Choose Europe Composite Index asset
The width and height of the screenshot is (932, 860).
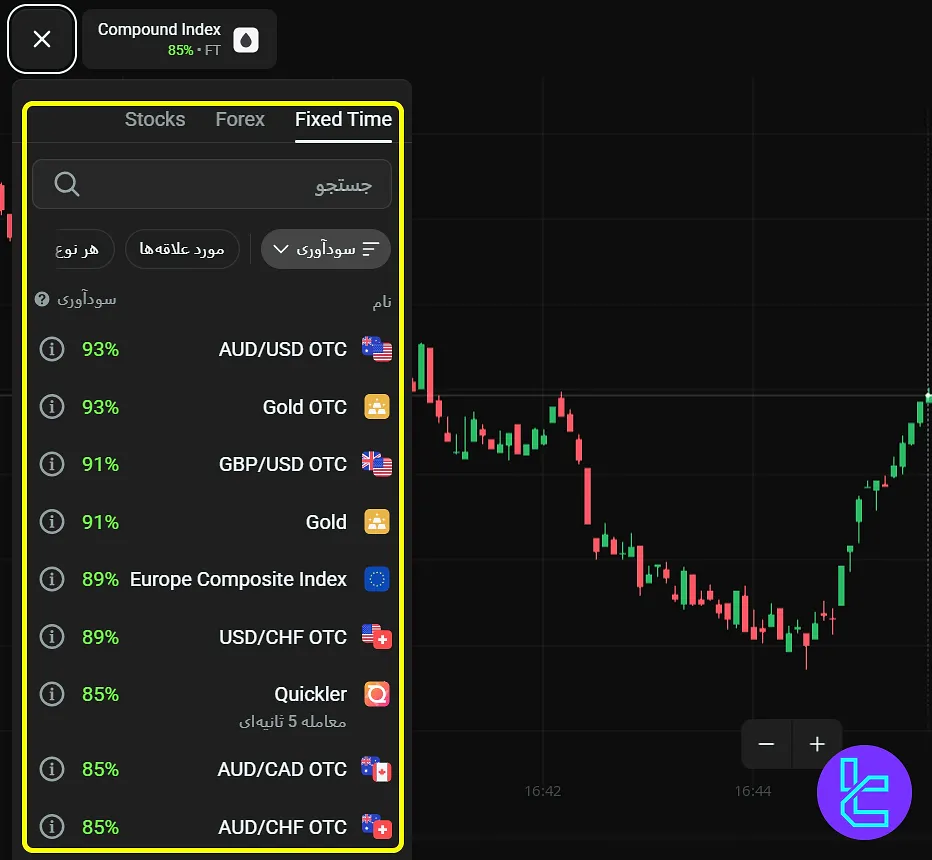tap(238, 579)
